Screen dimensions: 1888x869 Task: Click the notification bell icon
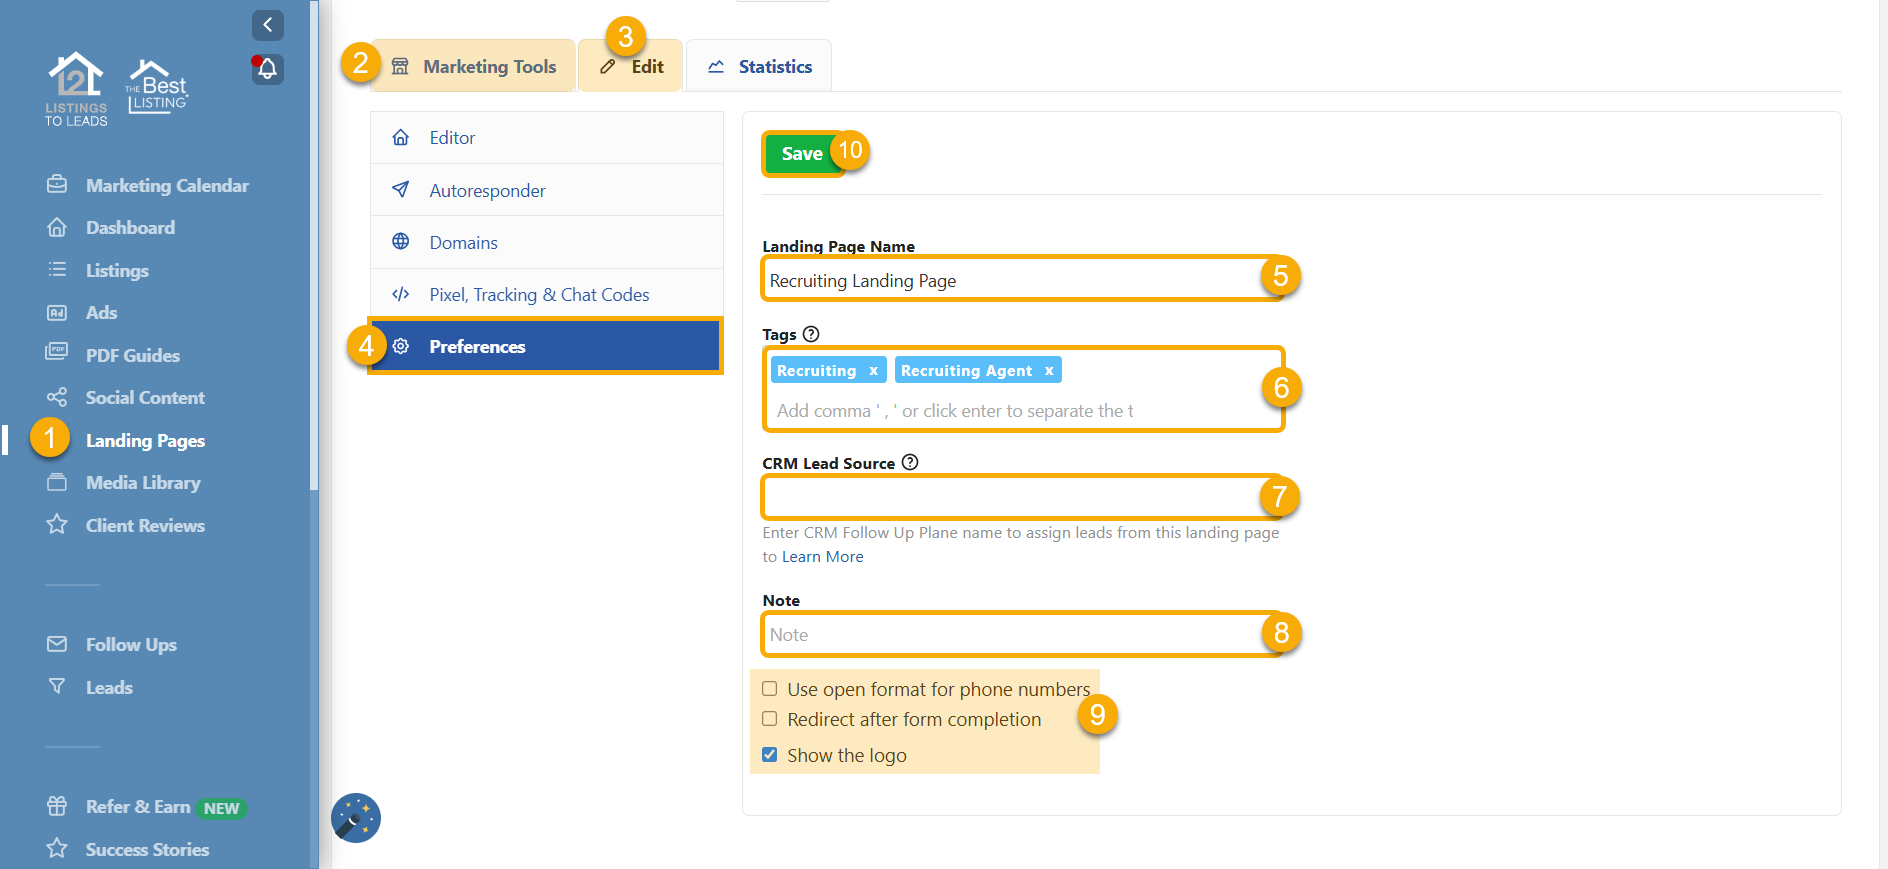coord(267,69)
